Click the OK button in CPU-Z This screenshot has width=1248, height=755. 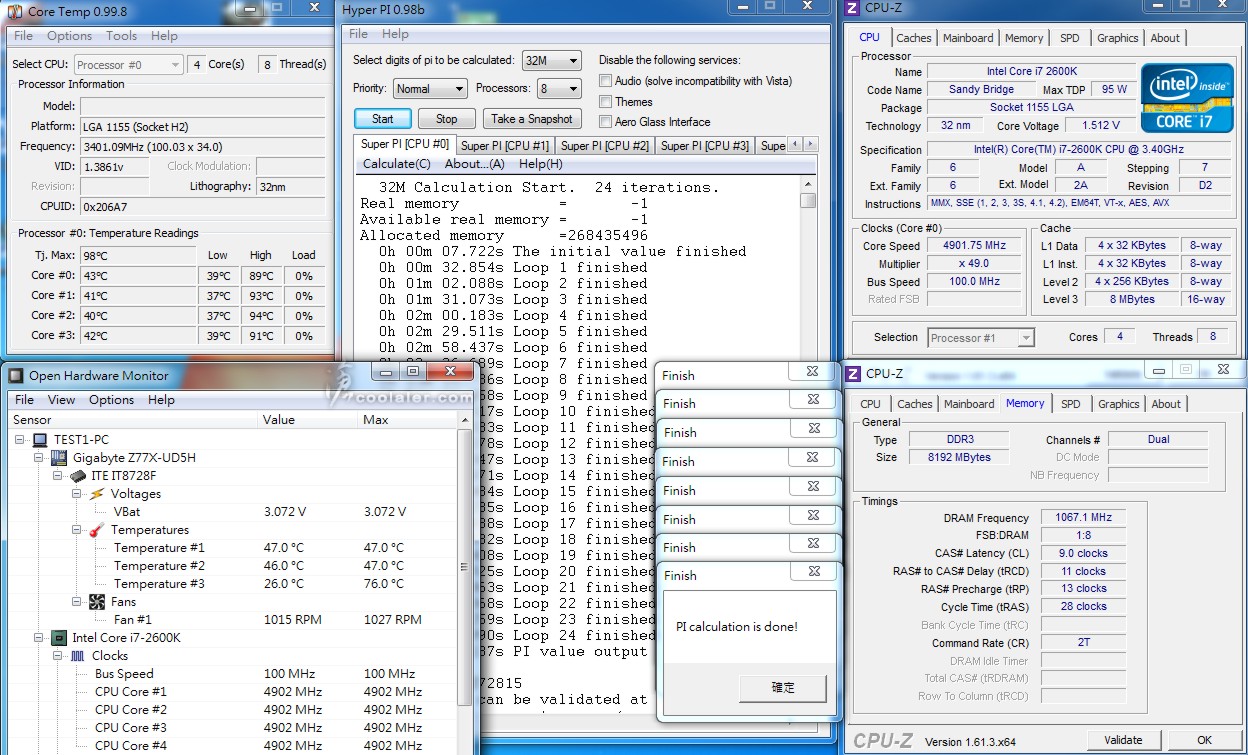[x=1205, y=740]
